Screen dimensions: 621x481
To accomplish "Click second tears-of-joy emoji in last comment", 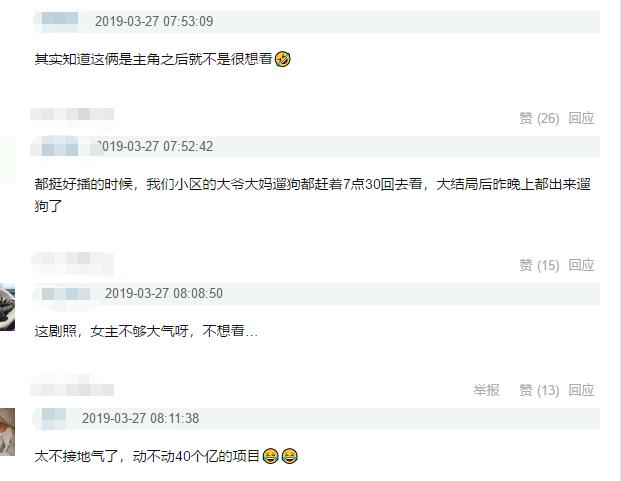I will tap(290, 456).
